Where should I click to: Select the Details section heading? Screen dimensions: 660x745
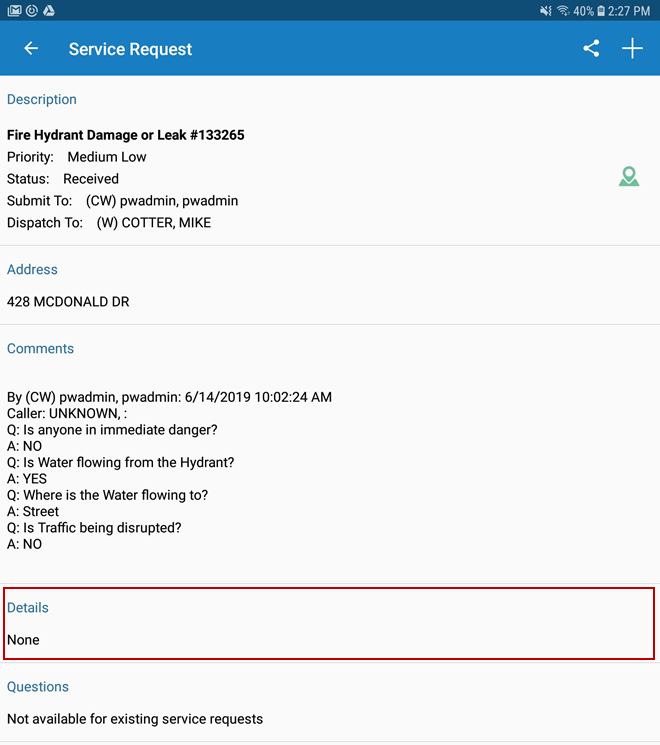point(28,608)
